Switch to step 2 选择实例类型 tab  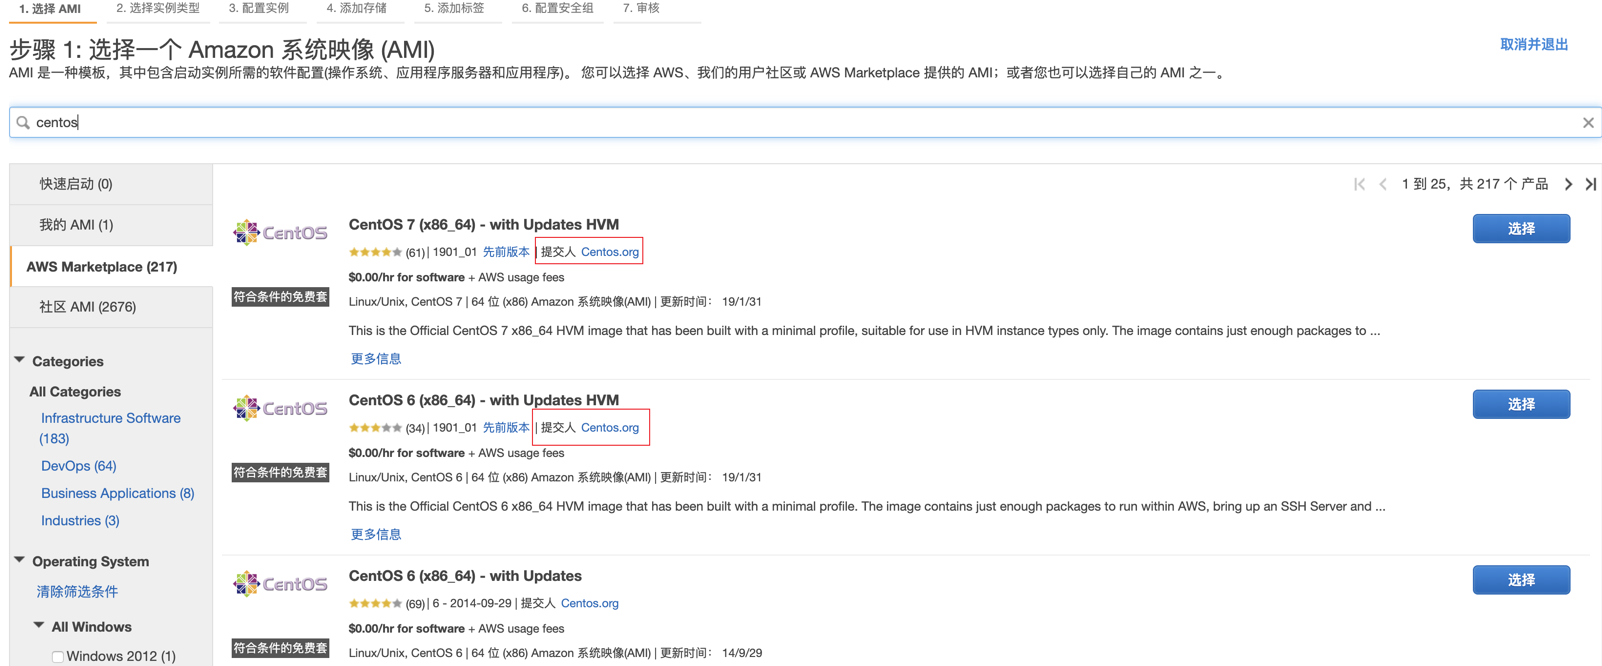pyautogui.click(x=158, y=8)
